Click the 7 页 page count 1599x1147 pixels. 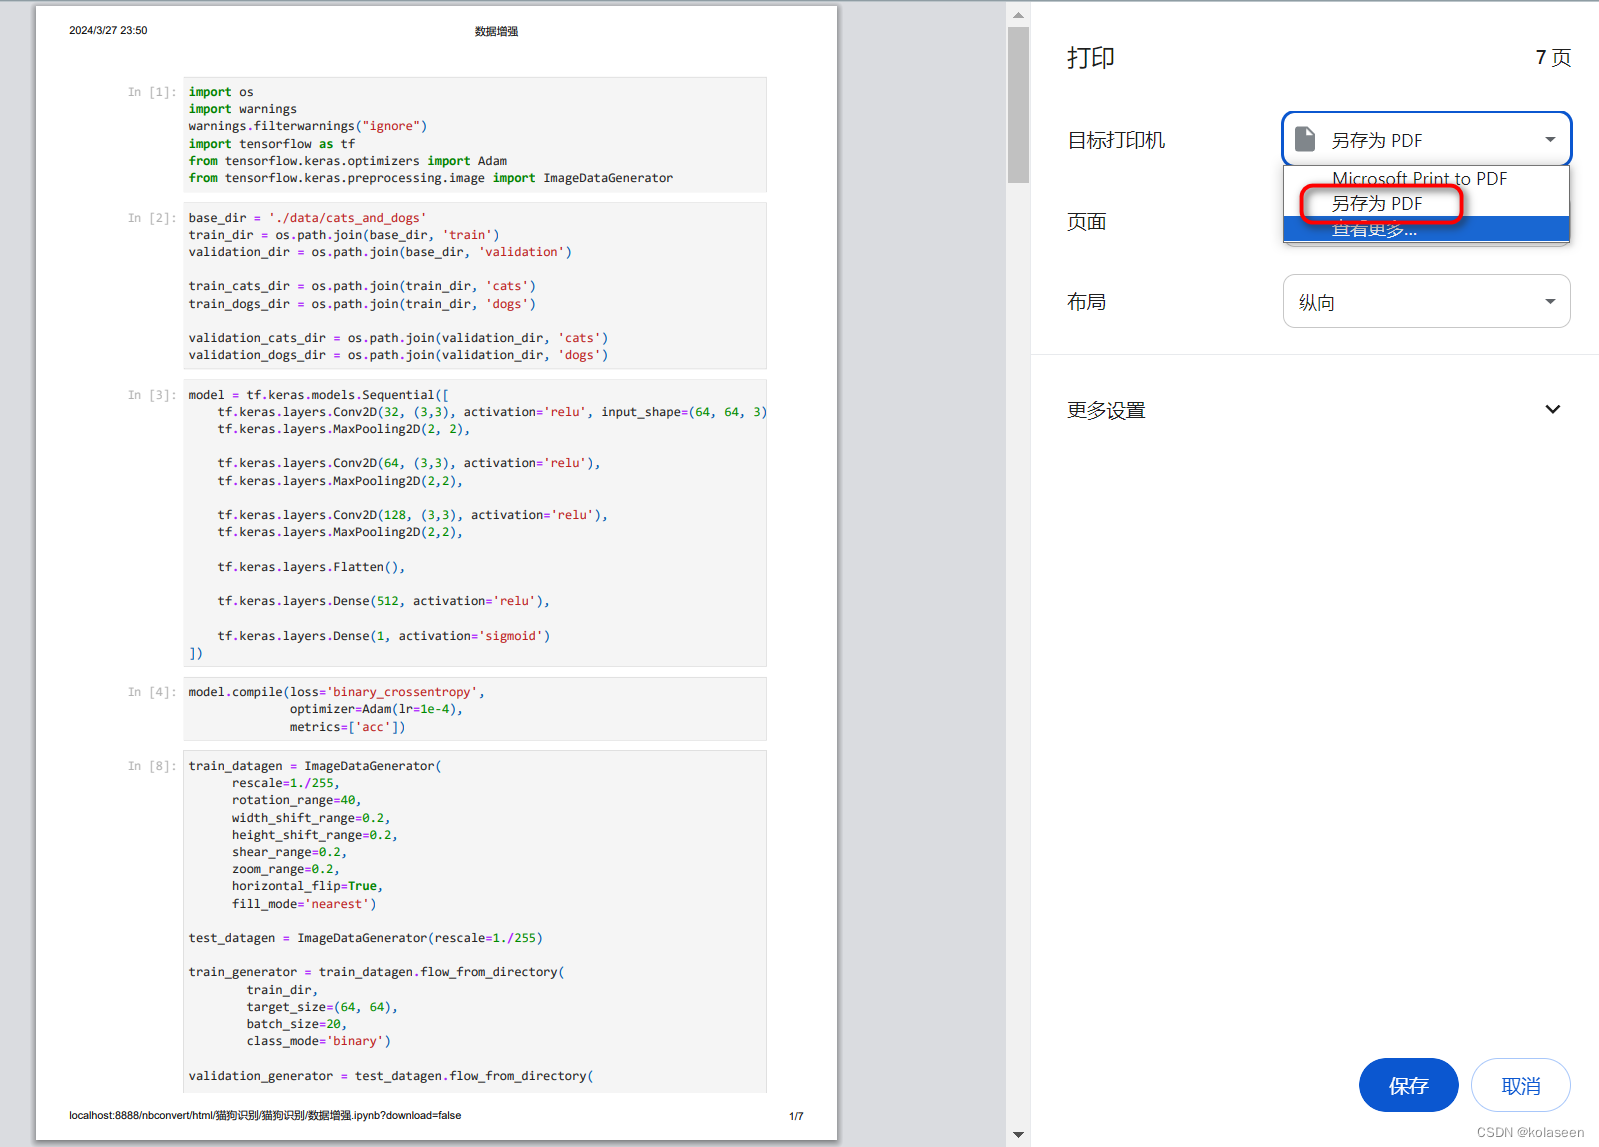pos(1553,58)
